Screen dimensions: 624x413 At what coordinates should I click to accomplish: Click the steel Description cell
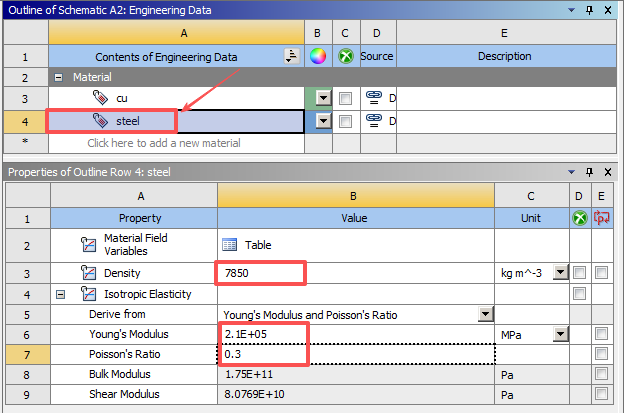pos(506,121)
